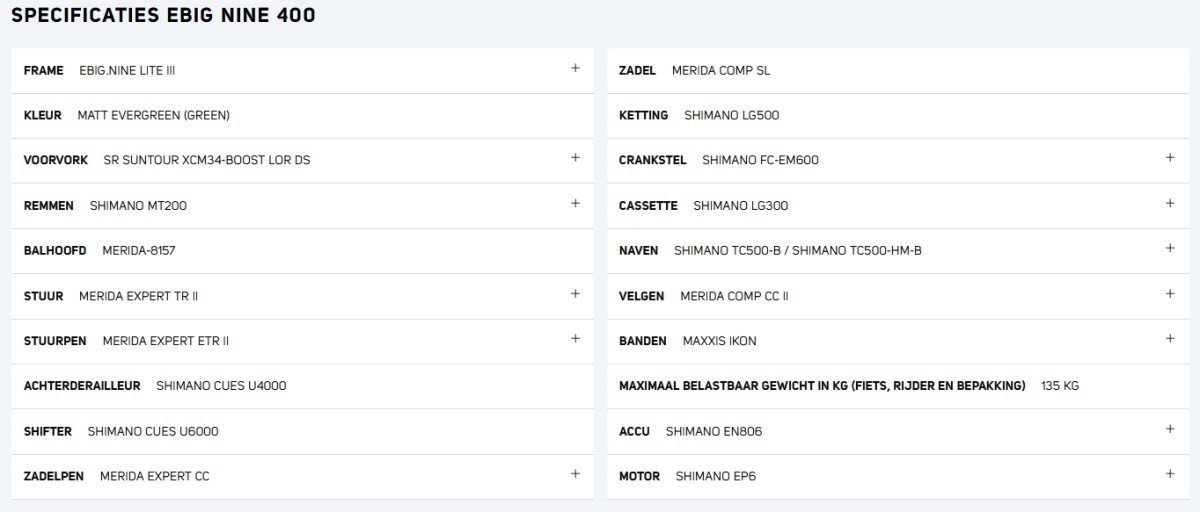Expand the STUURPEN row plus icon
The width and height of the screenshot is (1200, 512).
pyautogui.click(x=575, y=339)
